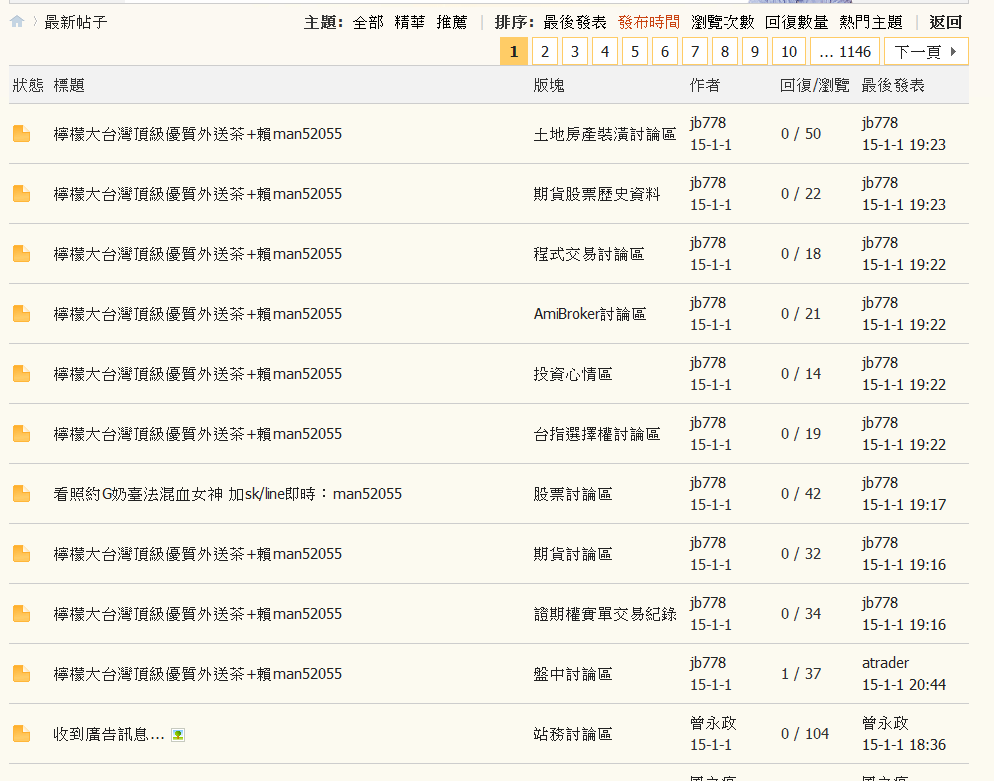Image resolution: width=994 pixels, height=781 pixels.
Task: Open the 最新帖子 breadcrumb link
Action: [75, 22]
